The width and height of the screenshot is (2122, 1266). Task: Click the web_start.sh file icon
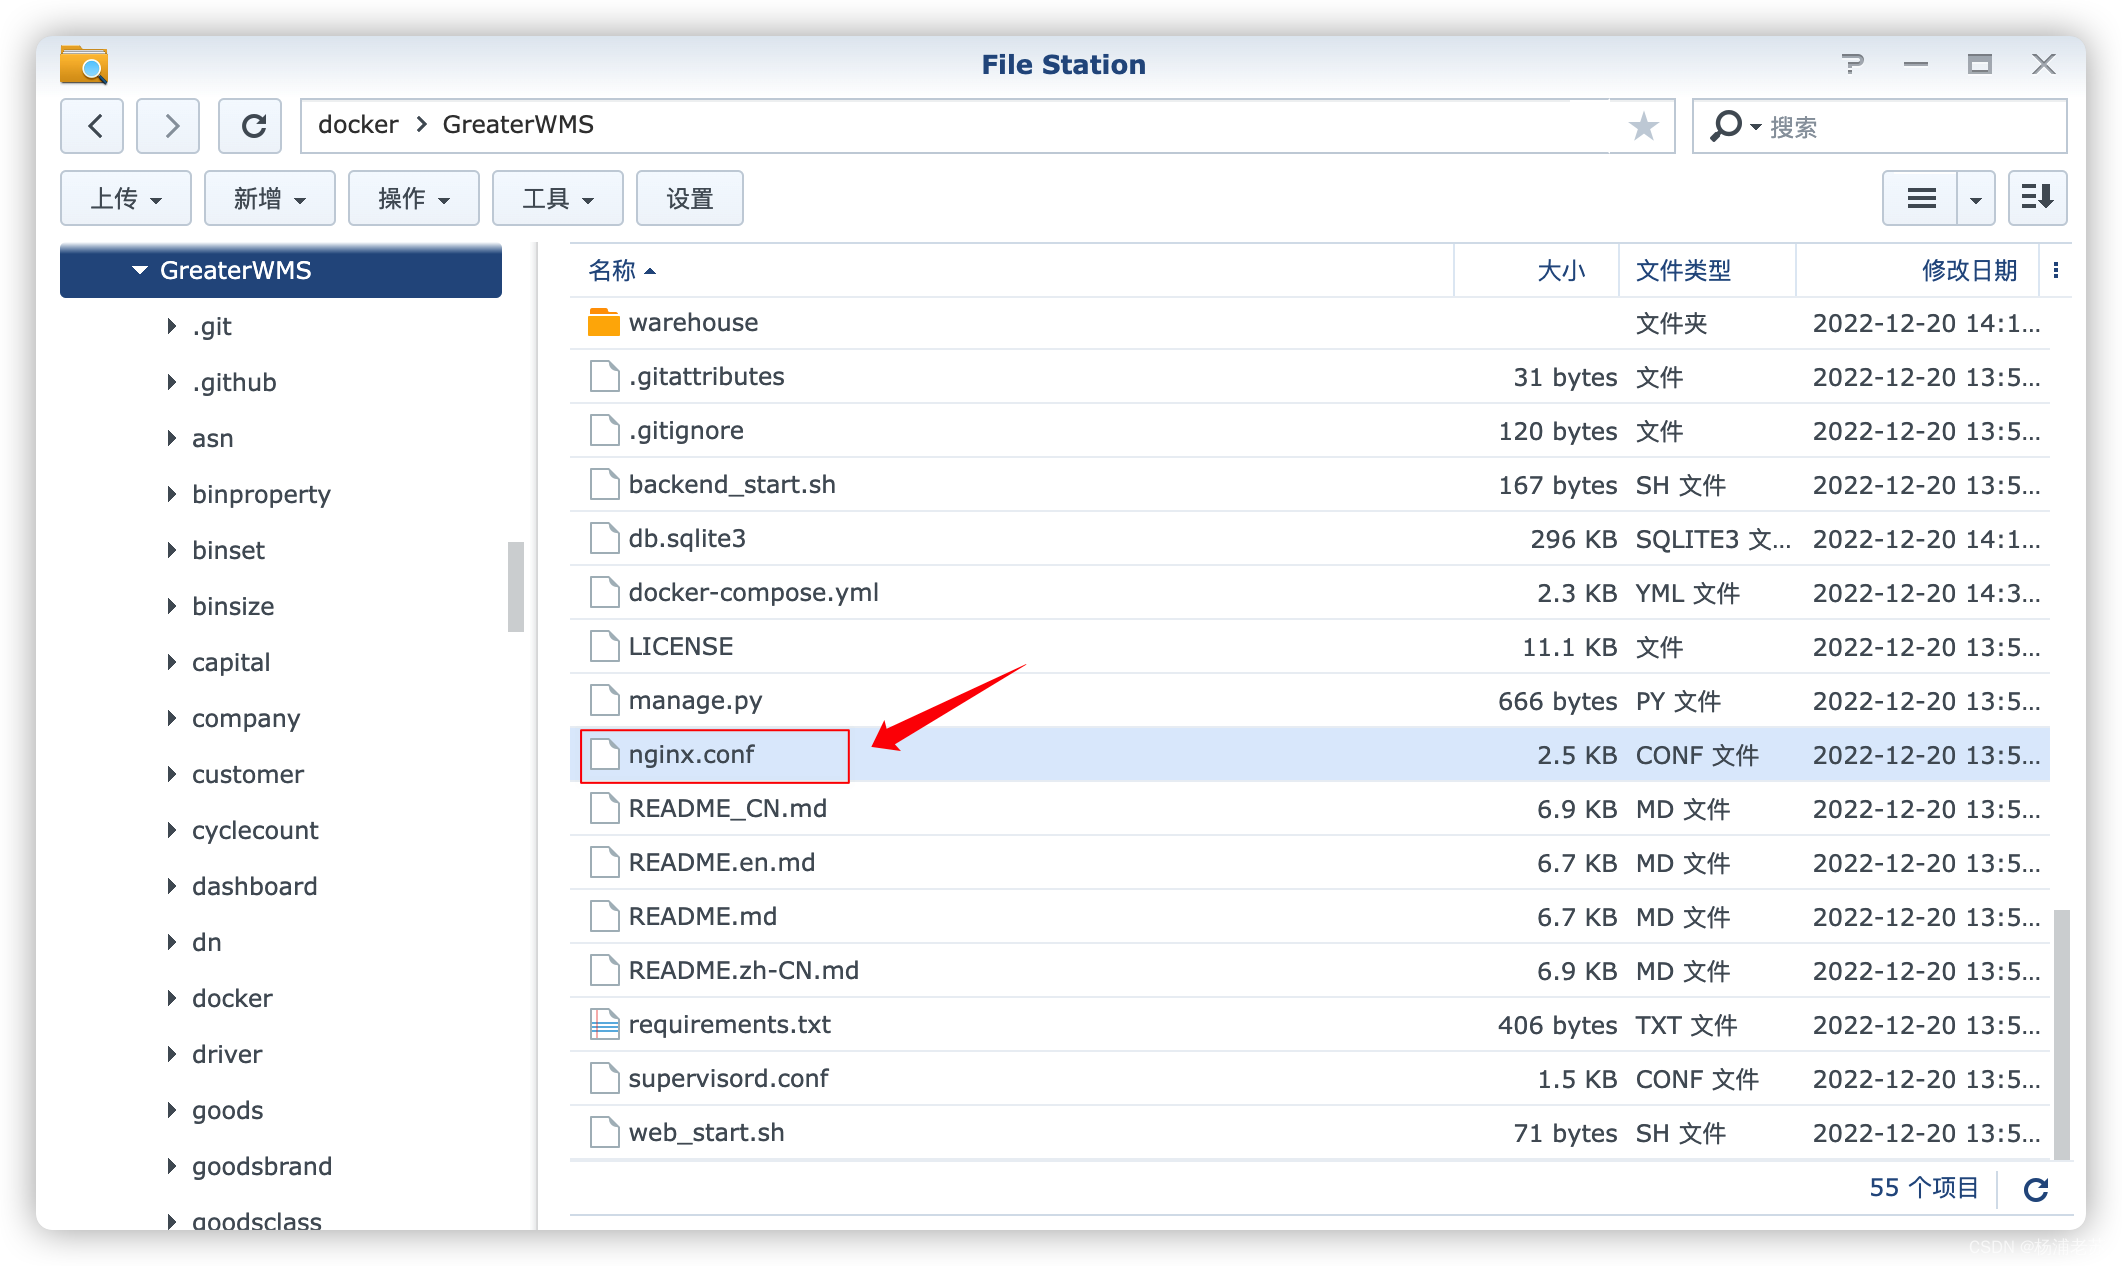(x=604, y=1132)
